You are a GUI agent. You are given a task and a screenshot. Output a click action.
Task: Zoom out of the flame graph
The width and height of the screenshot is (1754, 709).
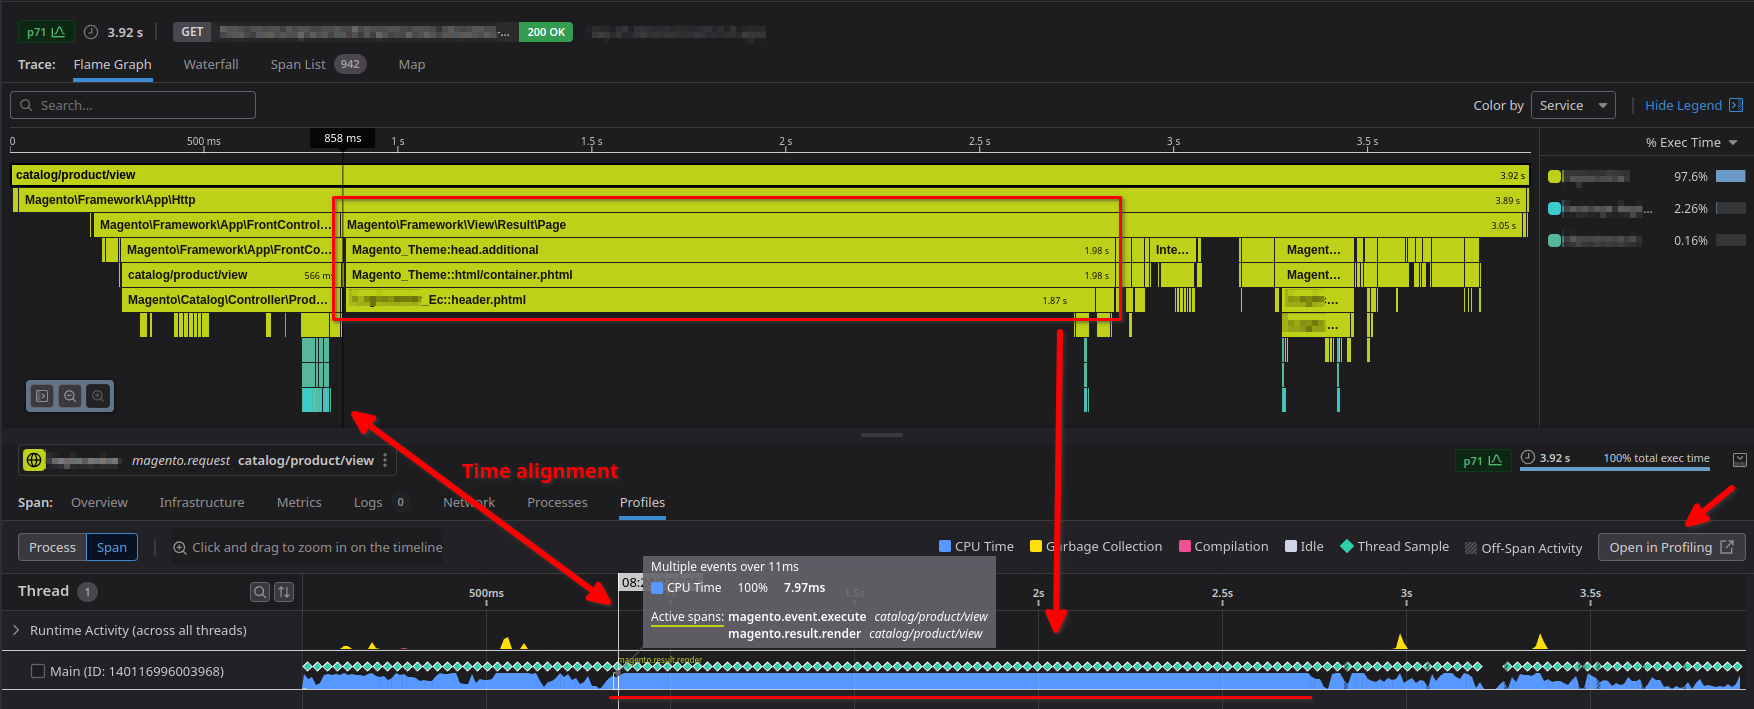tap(70, 396)
